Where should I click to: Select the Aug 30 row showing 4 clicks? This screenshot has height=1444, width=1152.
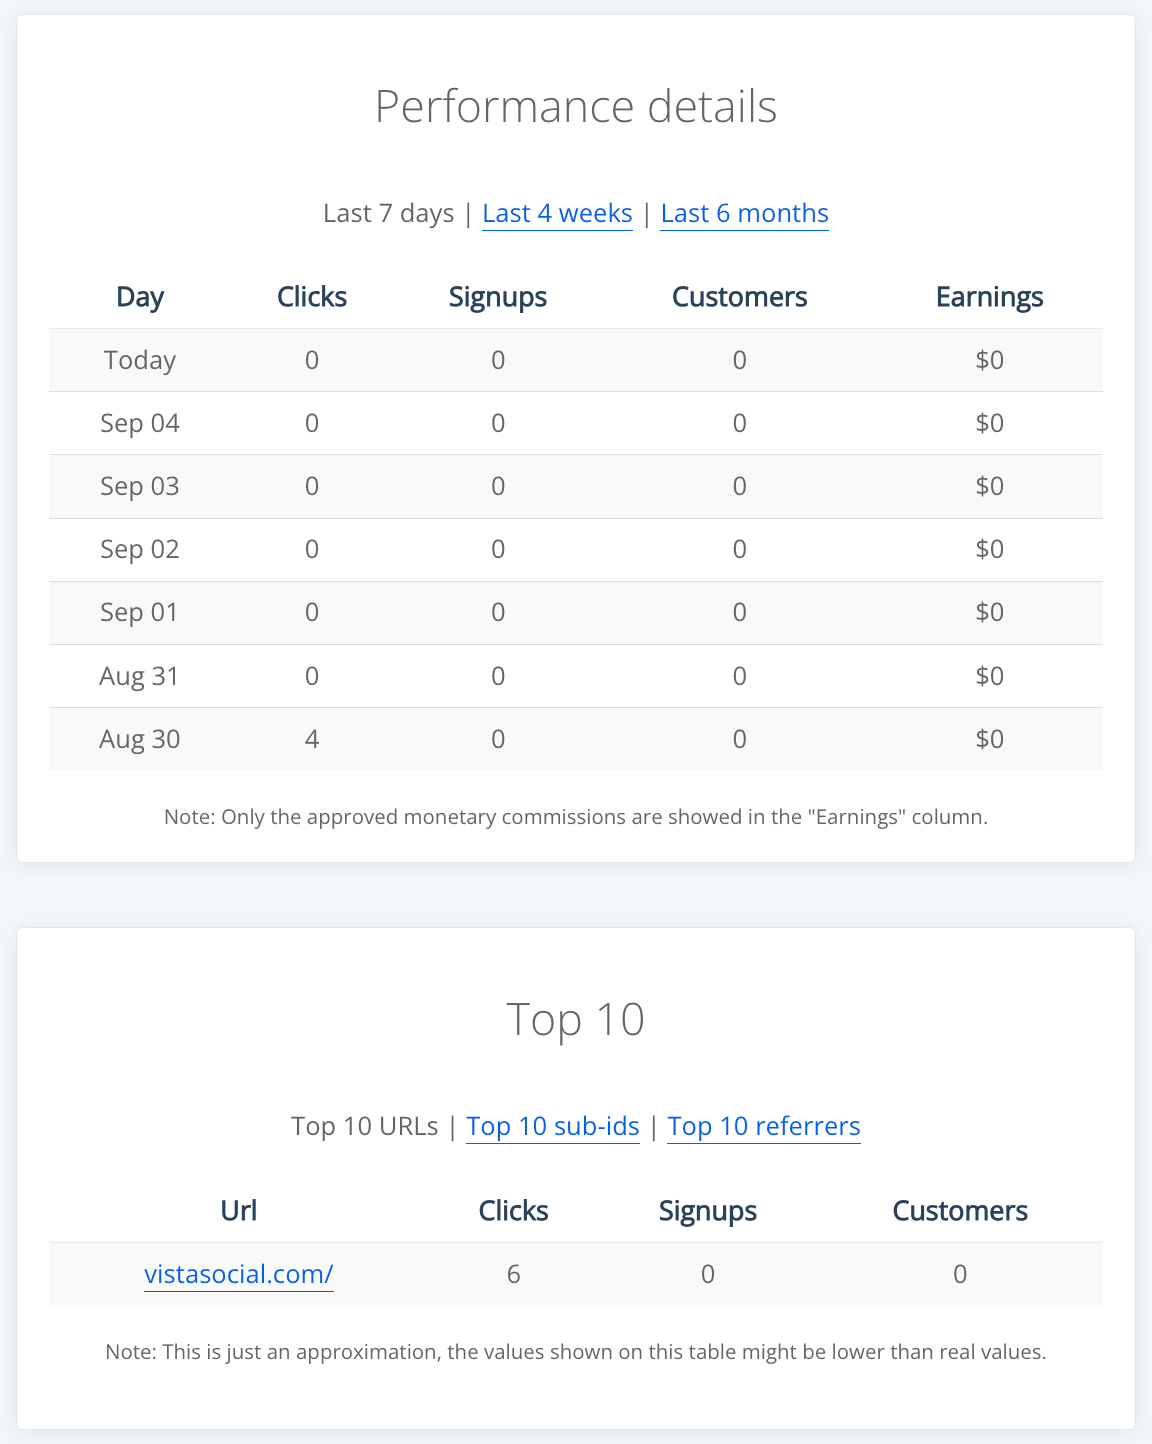pos(576,739)
